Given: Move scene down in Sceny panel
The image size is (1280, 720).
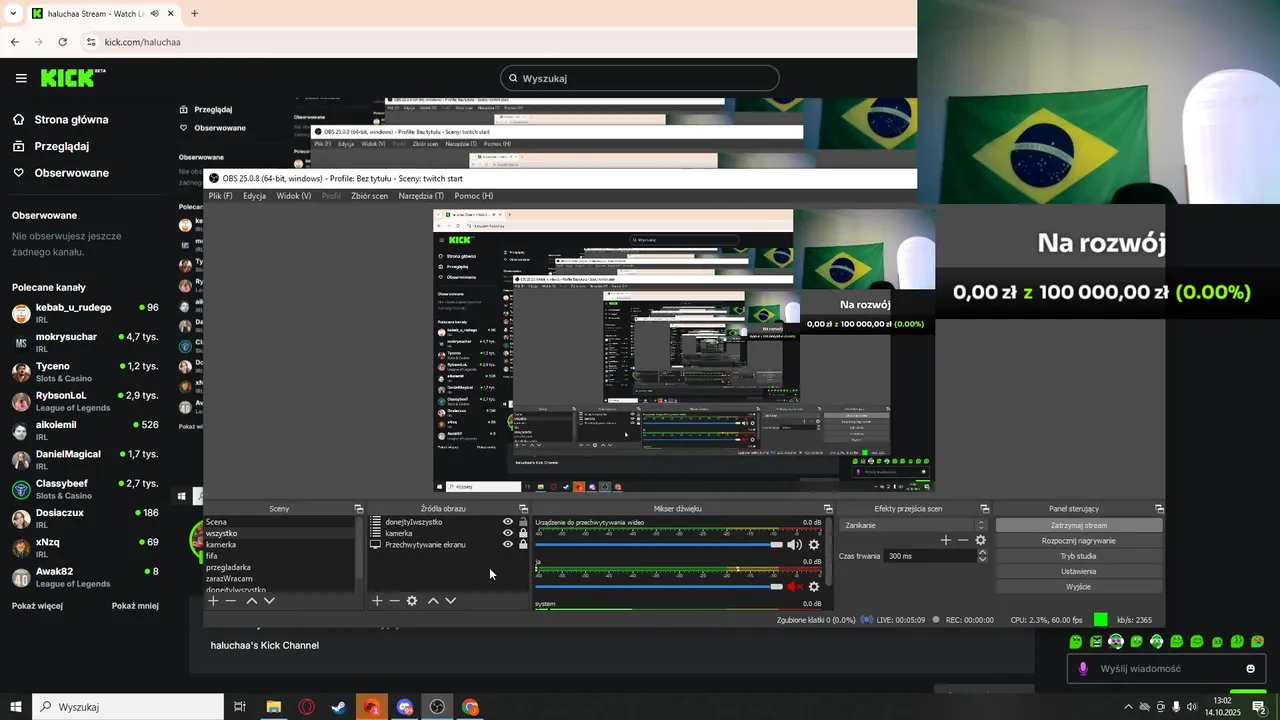Looking at the screenshot, I should tap(269, 601).
